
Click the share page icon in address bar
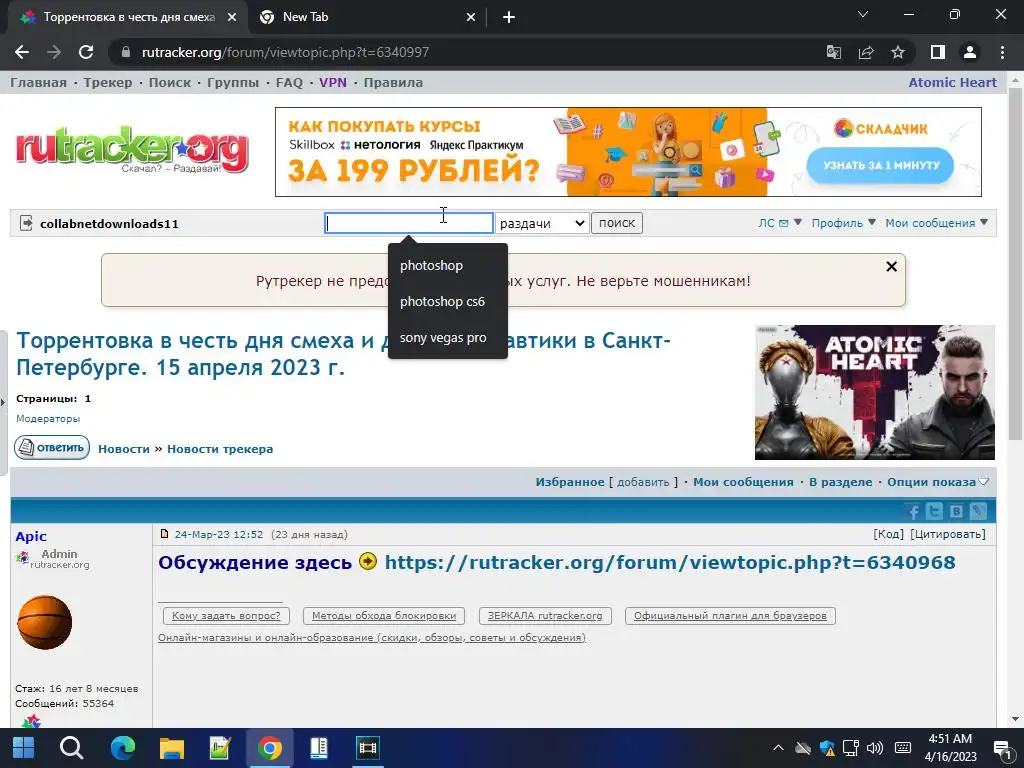[x=866, y=52]
